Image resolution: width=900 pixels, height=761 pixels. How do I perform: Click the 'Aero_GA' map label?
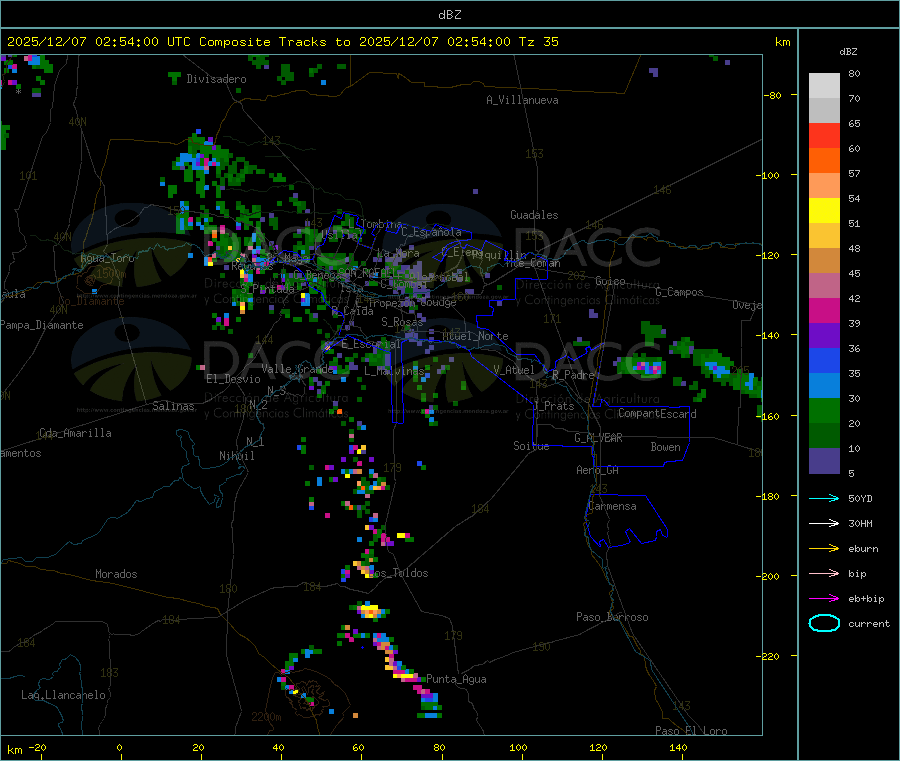pos(598,471)
